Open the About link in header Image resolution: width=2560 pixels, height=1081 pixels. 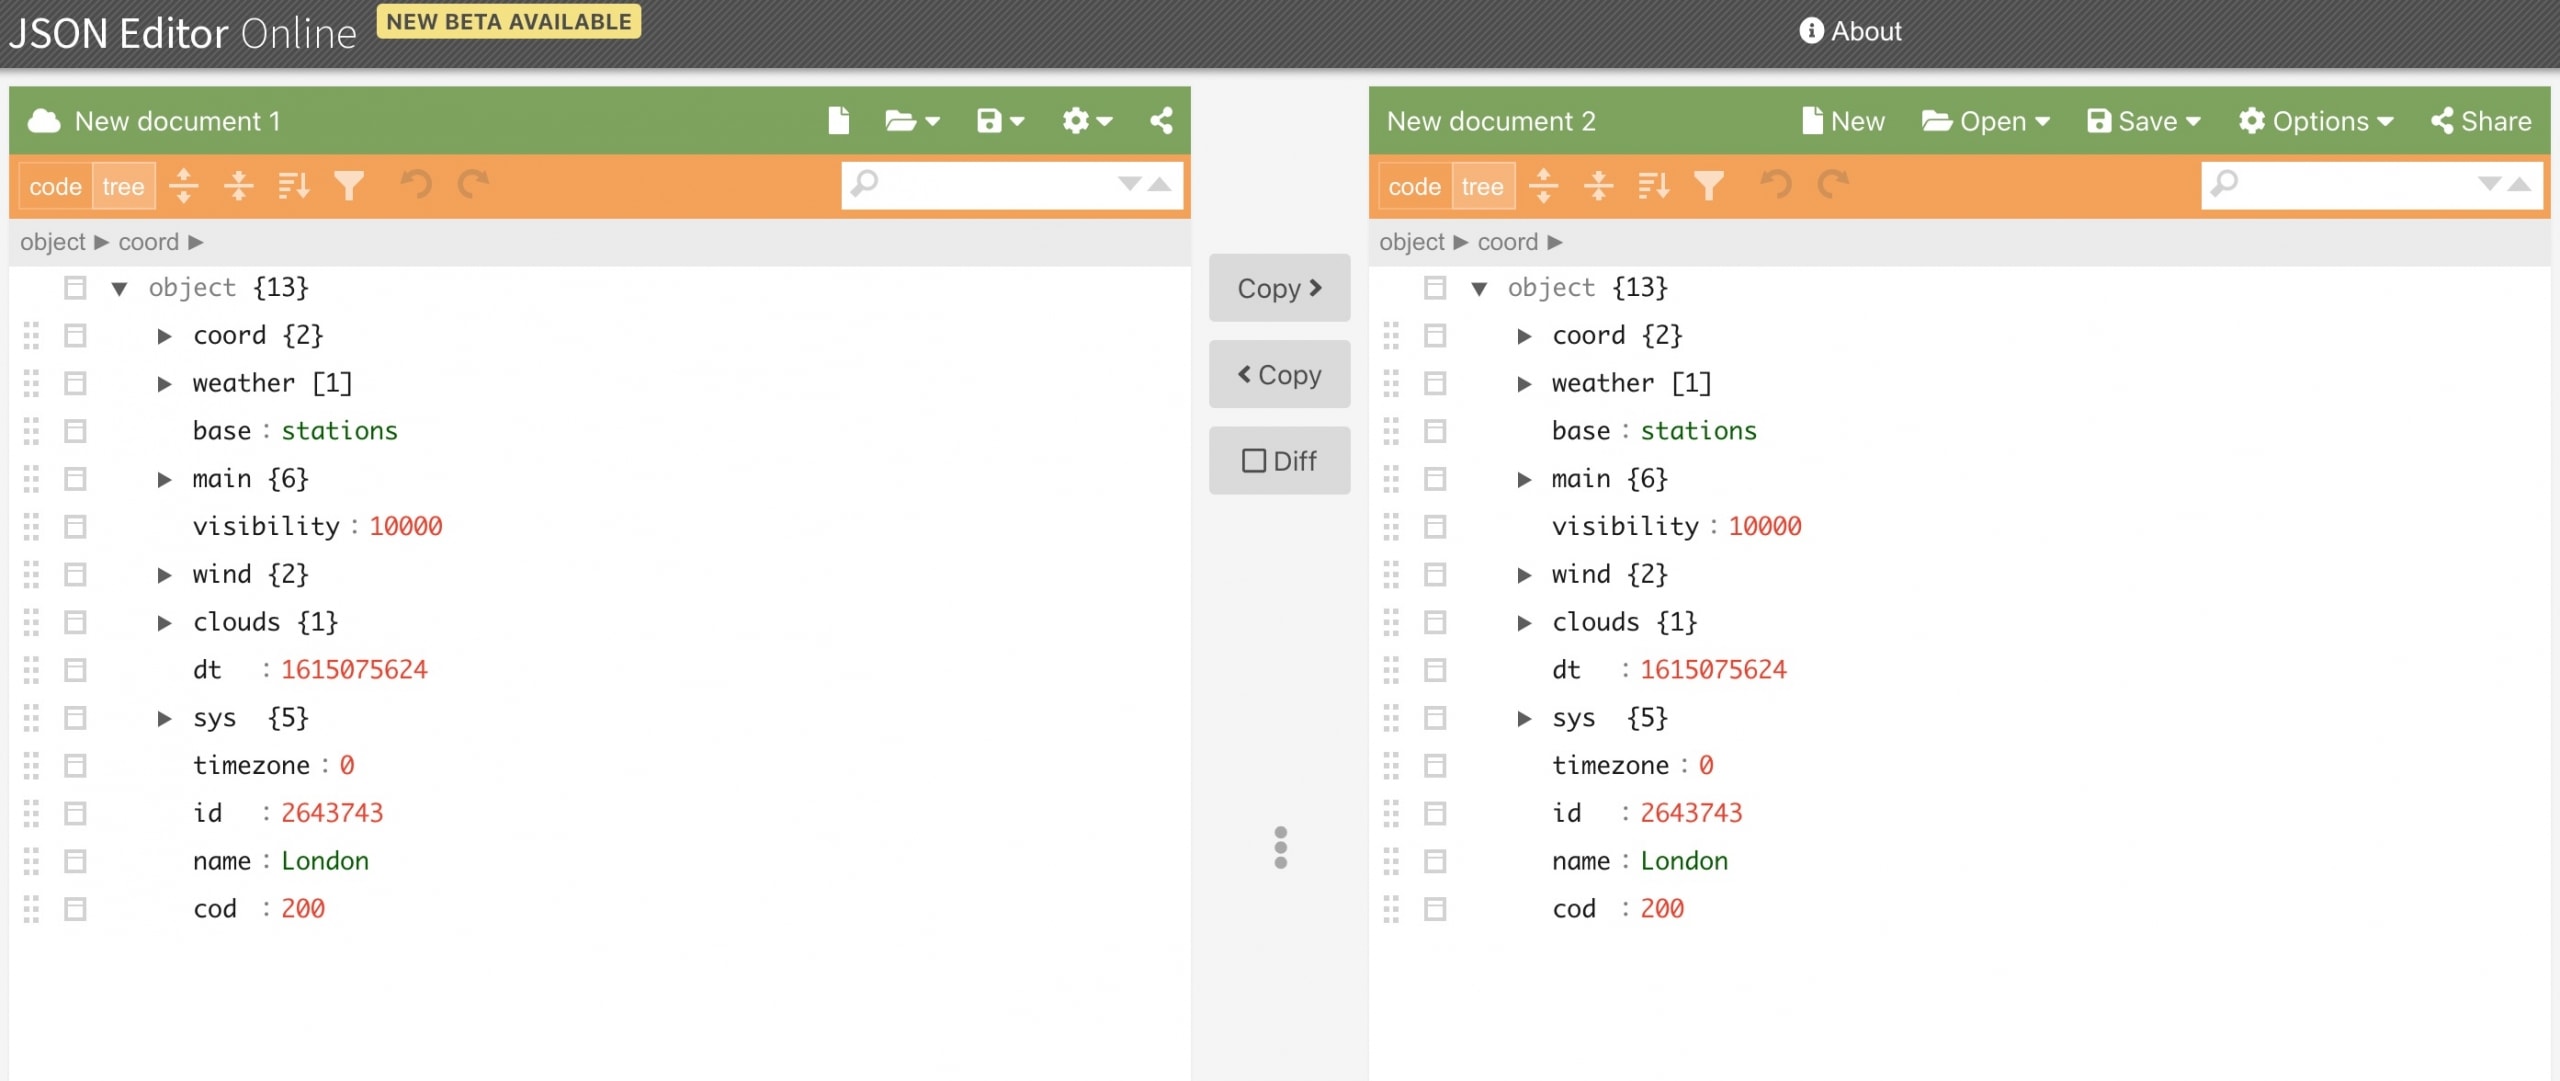click(1851, 31)
